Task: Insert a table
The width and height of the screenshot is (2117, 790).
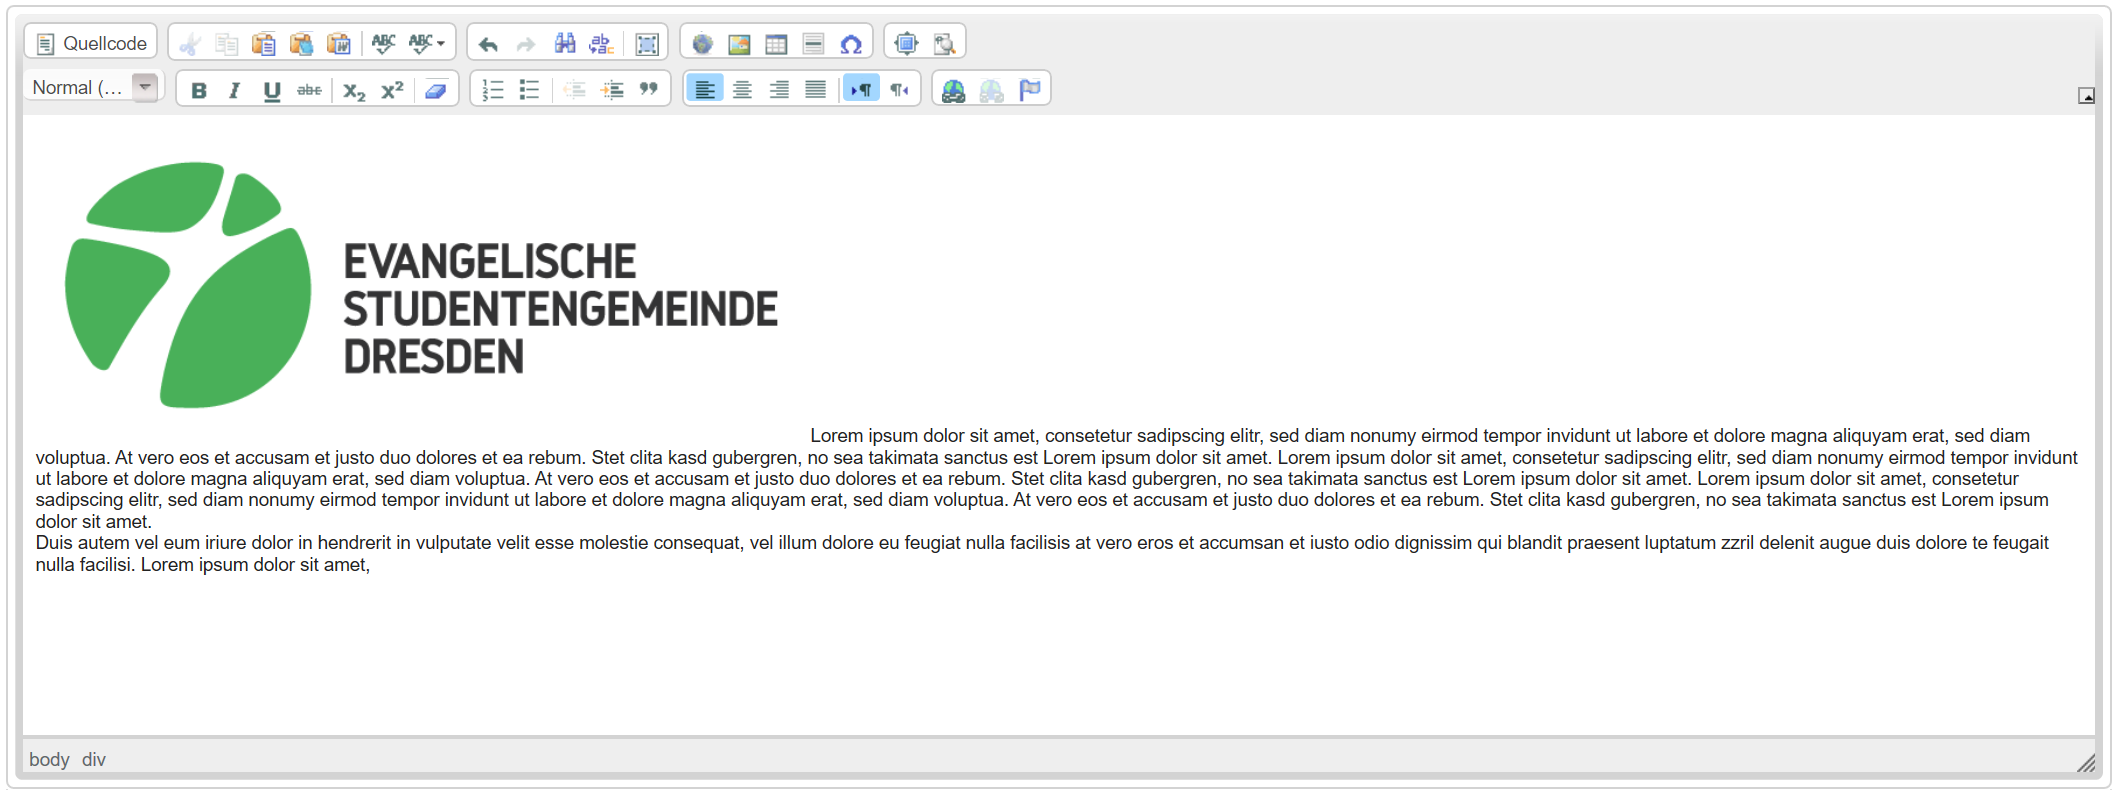Action: [776, 43]
